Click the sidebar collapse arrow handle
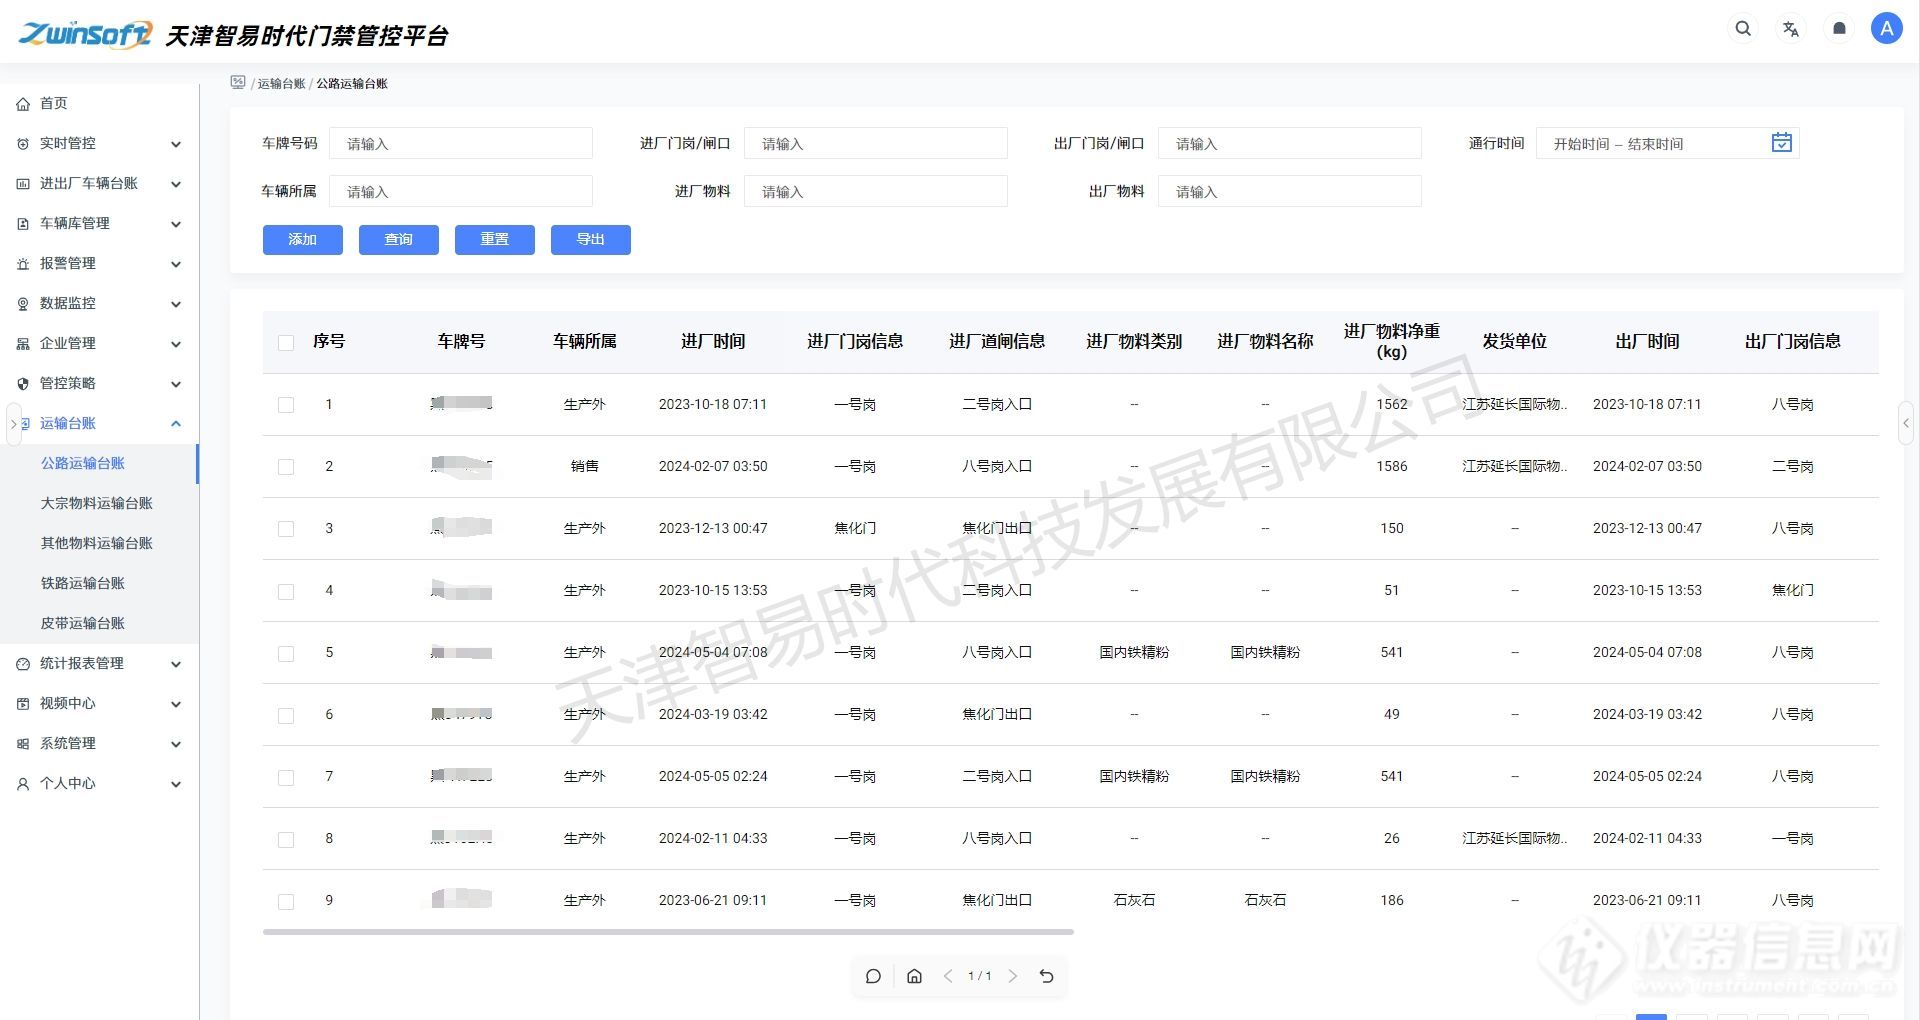1920x1020 pixels. point(14,423)
